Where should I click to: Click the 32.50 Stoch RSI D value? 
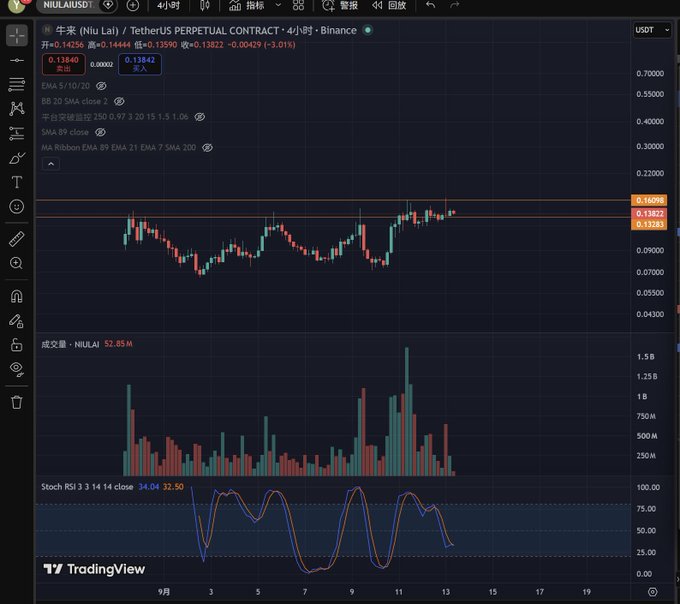pos(173,487)
